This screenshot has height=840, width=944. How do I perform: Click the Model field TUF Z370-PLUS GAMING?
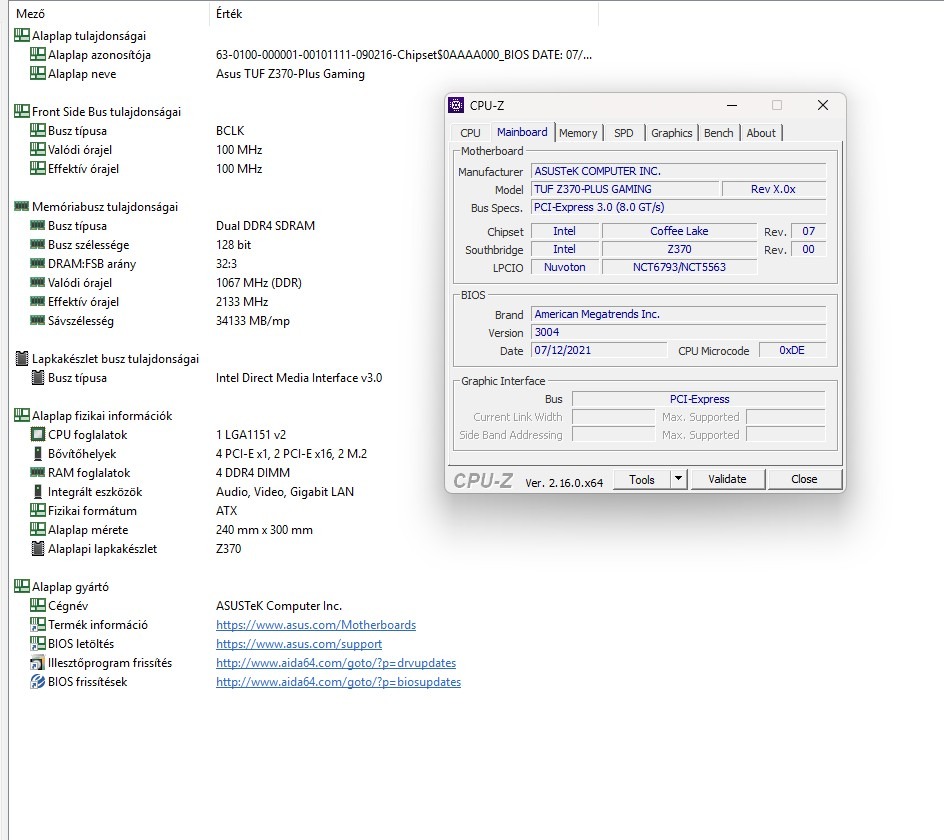tap(625, 190)
